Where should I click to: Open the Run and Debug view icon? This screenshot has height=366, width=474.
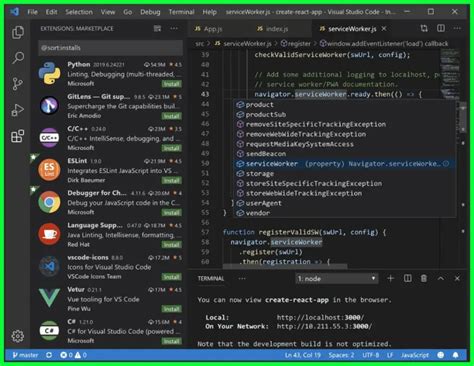coord(18,110)
